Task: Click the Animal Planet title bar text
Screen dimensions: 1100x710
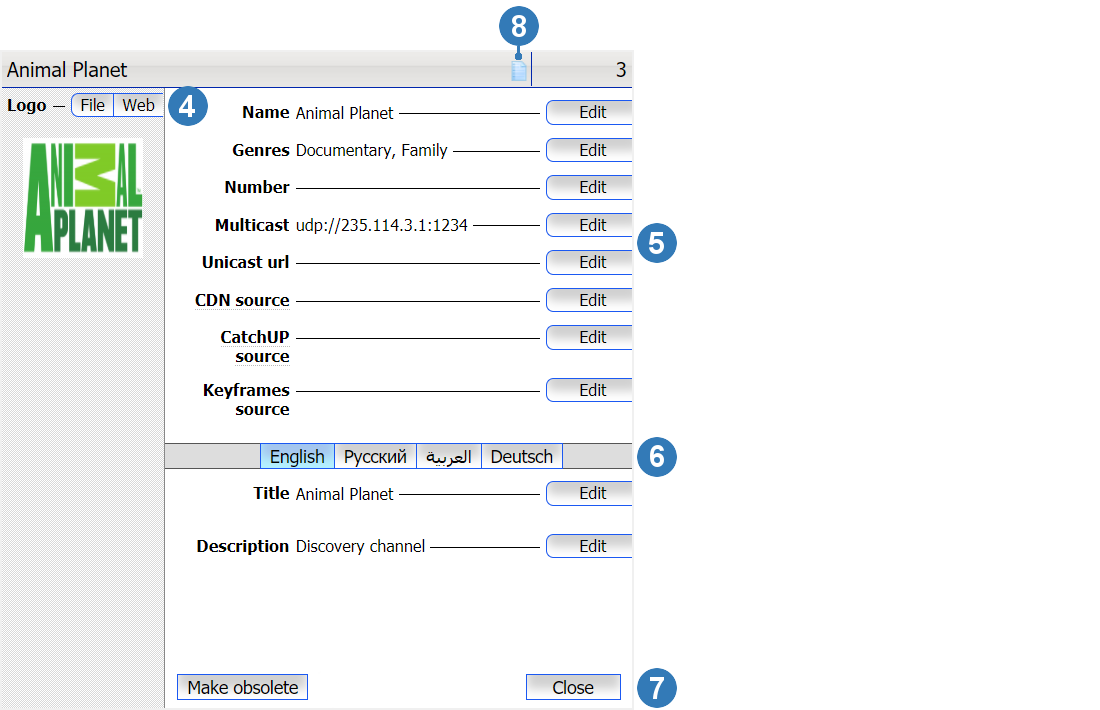Action: click(x=67, y=70)
